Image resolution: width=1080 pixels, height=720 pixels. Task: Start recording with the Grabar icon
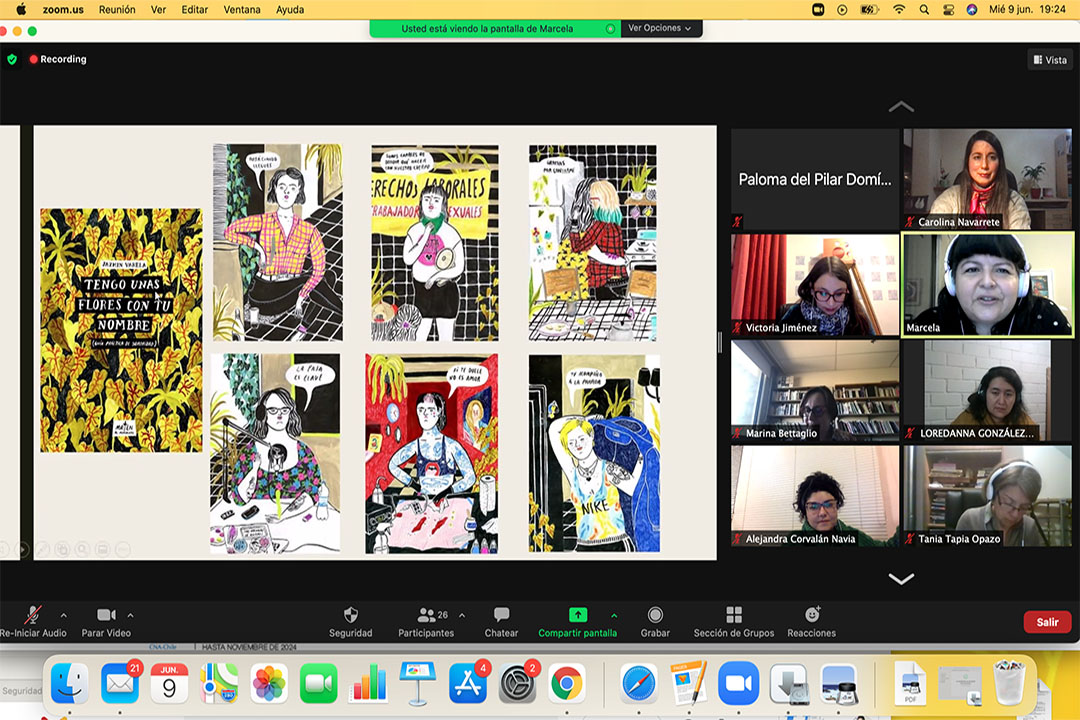655,616
